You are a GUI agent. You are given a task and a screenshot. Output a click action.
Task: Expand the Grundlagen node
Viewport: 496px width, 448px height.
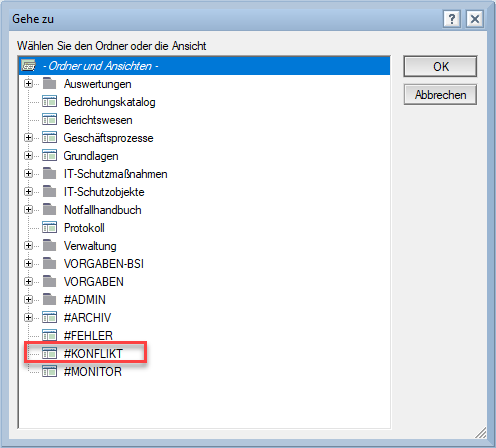point(28,156)
